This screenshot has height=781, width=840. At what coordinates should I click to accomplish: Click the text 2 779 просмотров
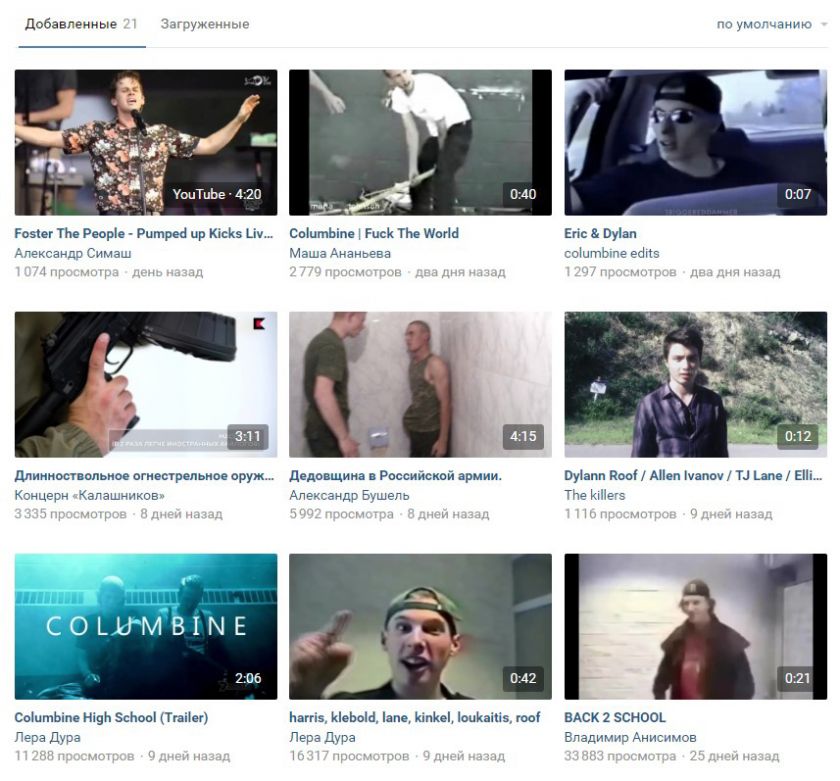[346, 272]
